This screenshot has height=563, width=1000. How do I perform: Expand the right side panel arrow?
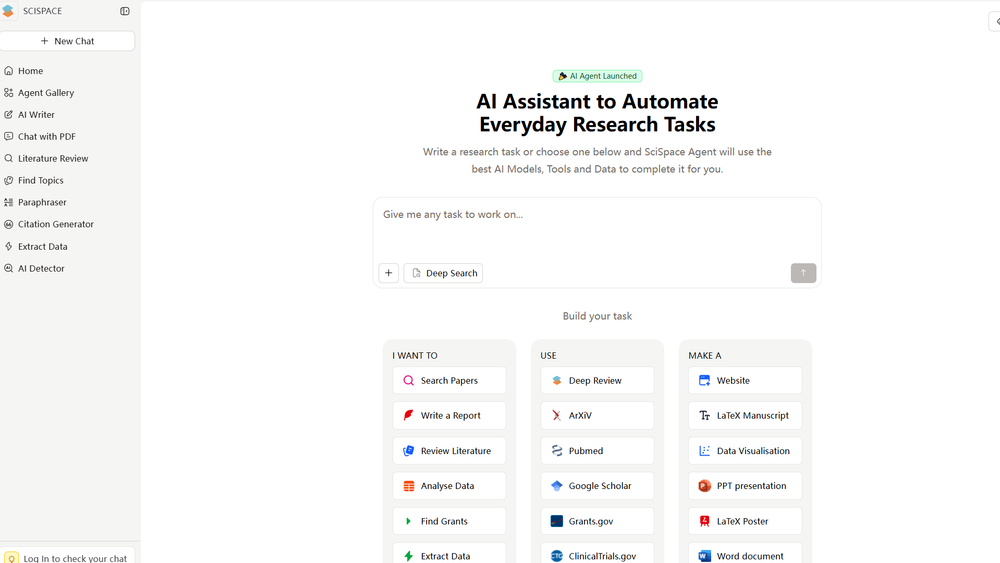click(x=996, y=21)
